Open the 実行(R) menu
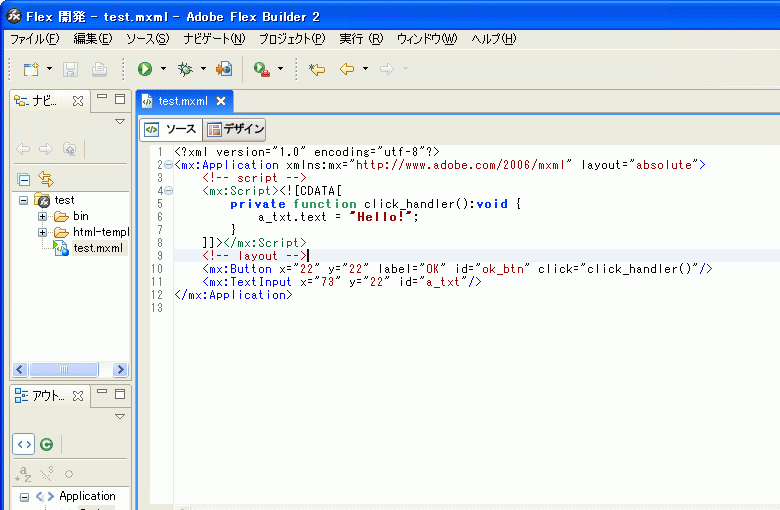 361,39
